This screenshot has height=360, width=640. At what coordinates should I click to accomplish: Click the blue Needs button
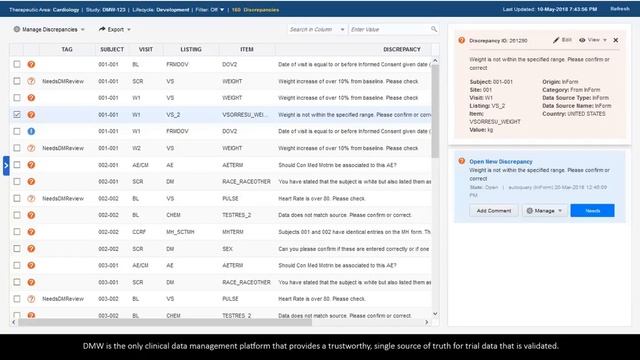[x=592, y=211]
